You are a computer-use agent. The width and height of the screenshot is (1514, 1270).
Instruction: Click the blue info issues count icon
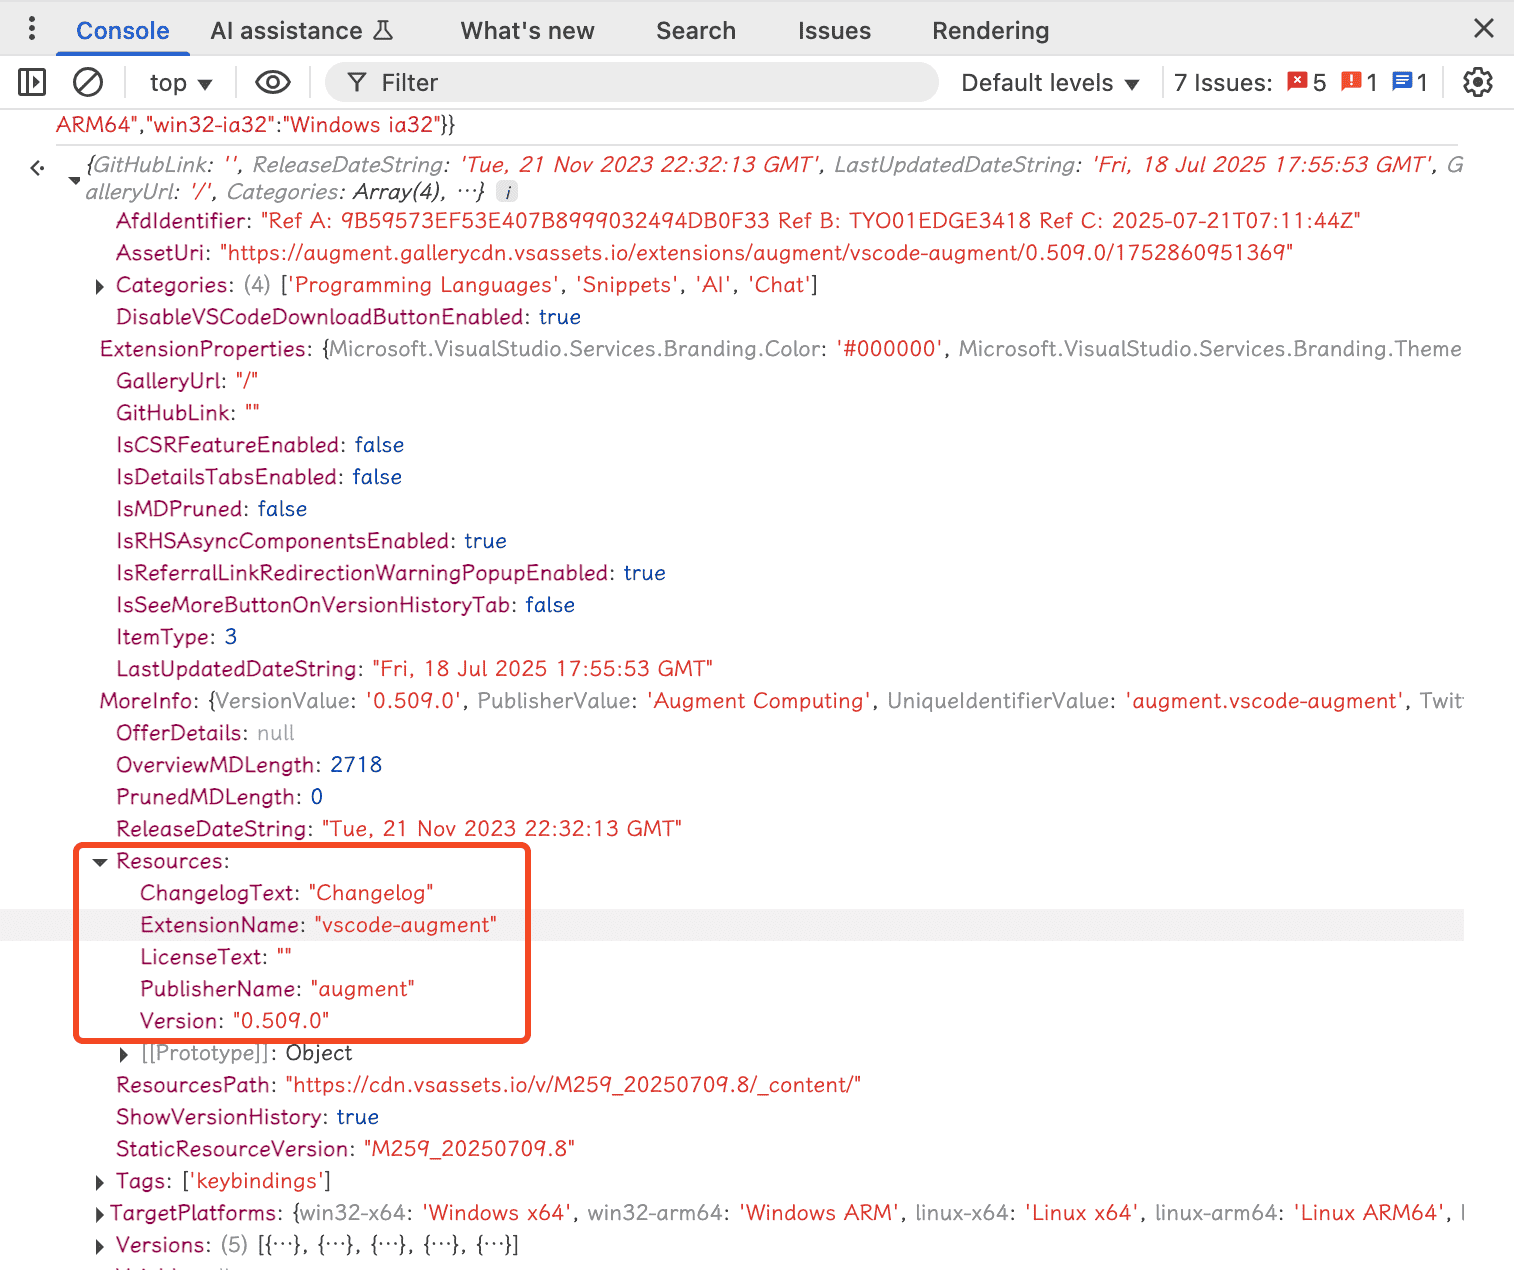pos(1402,82)
